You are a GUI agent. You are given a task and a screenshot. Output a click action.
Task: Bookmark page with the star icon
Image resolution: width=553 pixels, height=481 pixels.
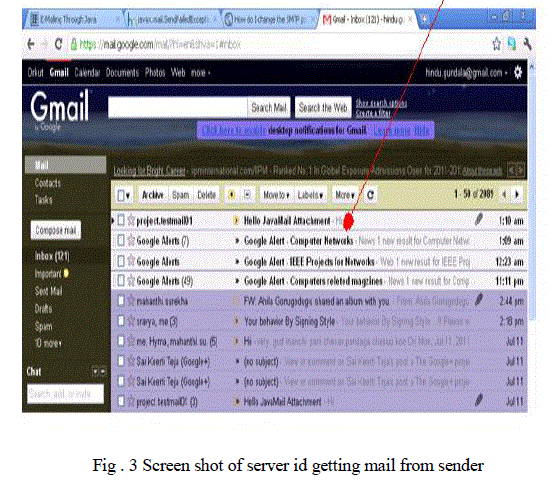click(x=497, y=44)
